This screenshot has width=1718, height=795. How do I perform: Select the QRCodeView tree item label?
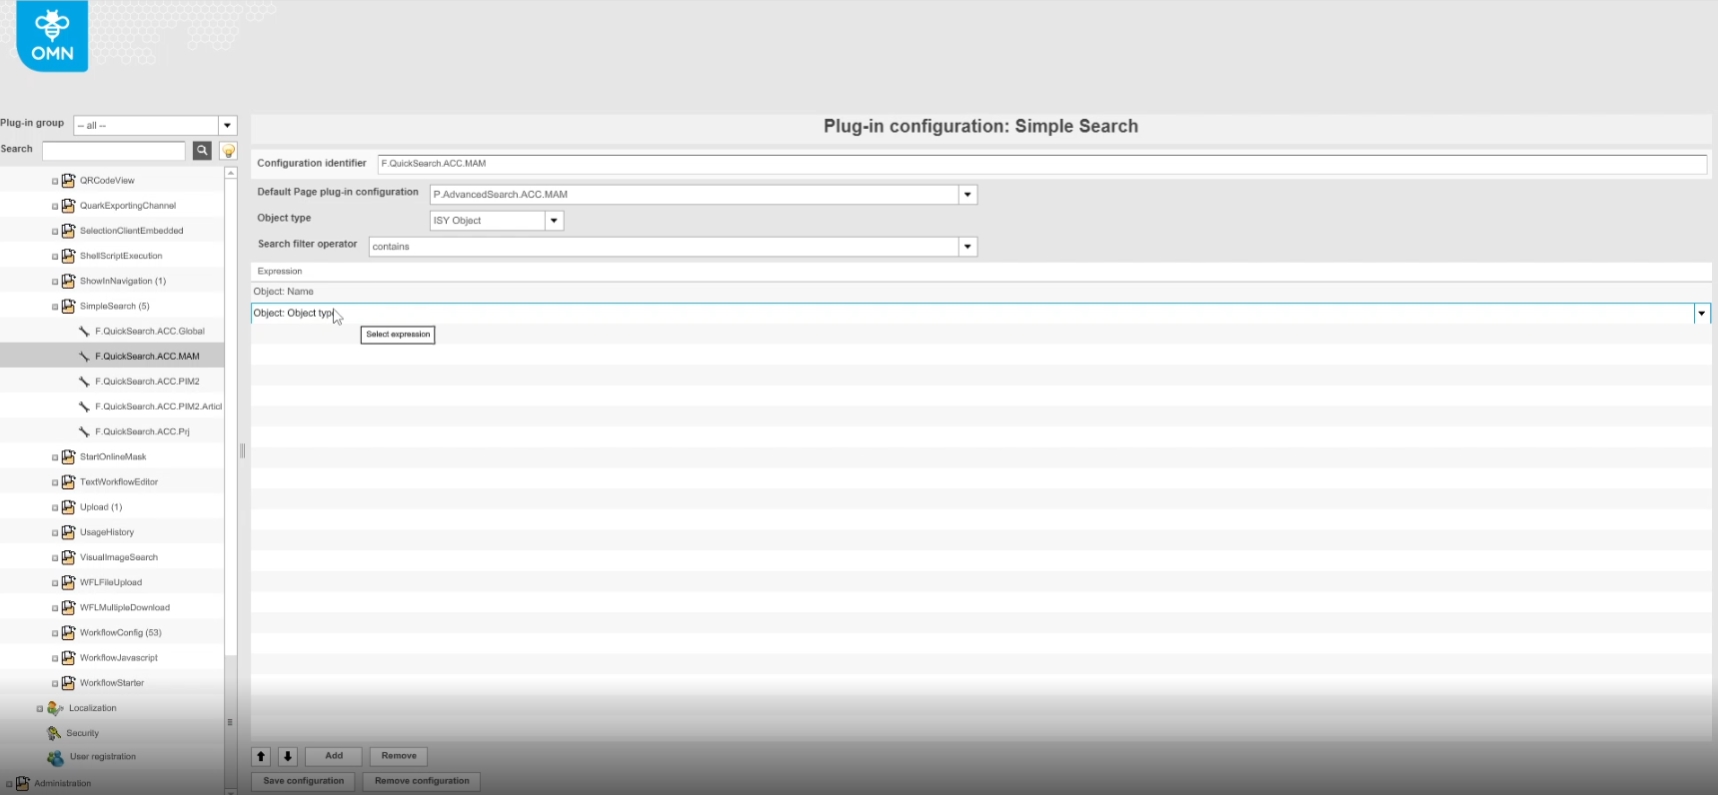coord(107,181)
